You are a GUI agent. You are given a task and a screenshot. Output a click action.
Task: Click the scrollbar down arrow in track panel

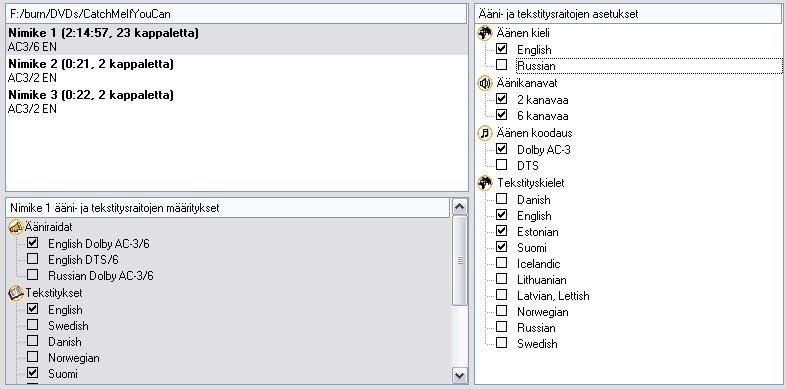click(x=460, y=374)
